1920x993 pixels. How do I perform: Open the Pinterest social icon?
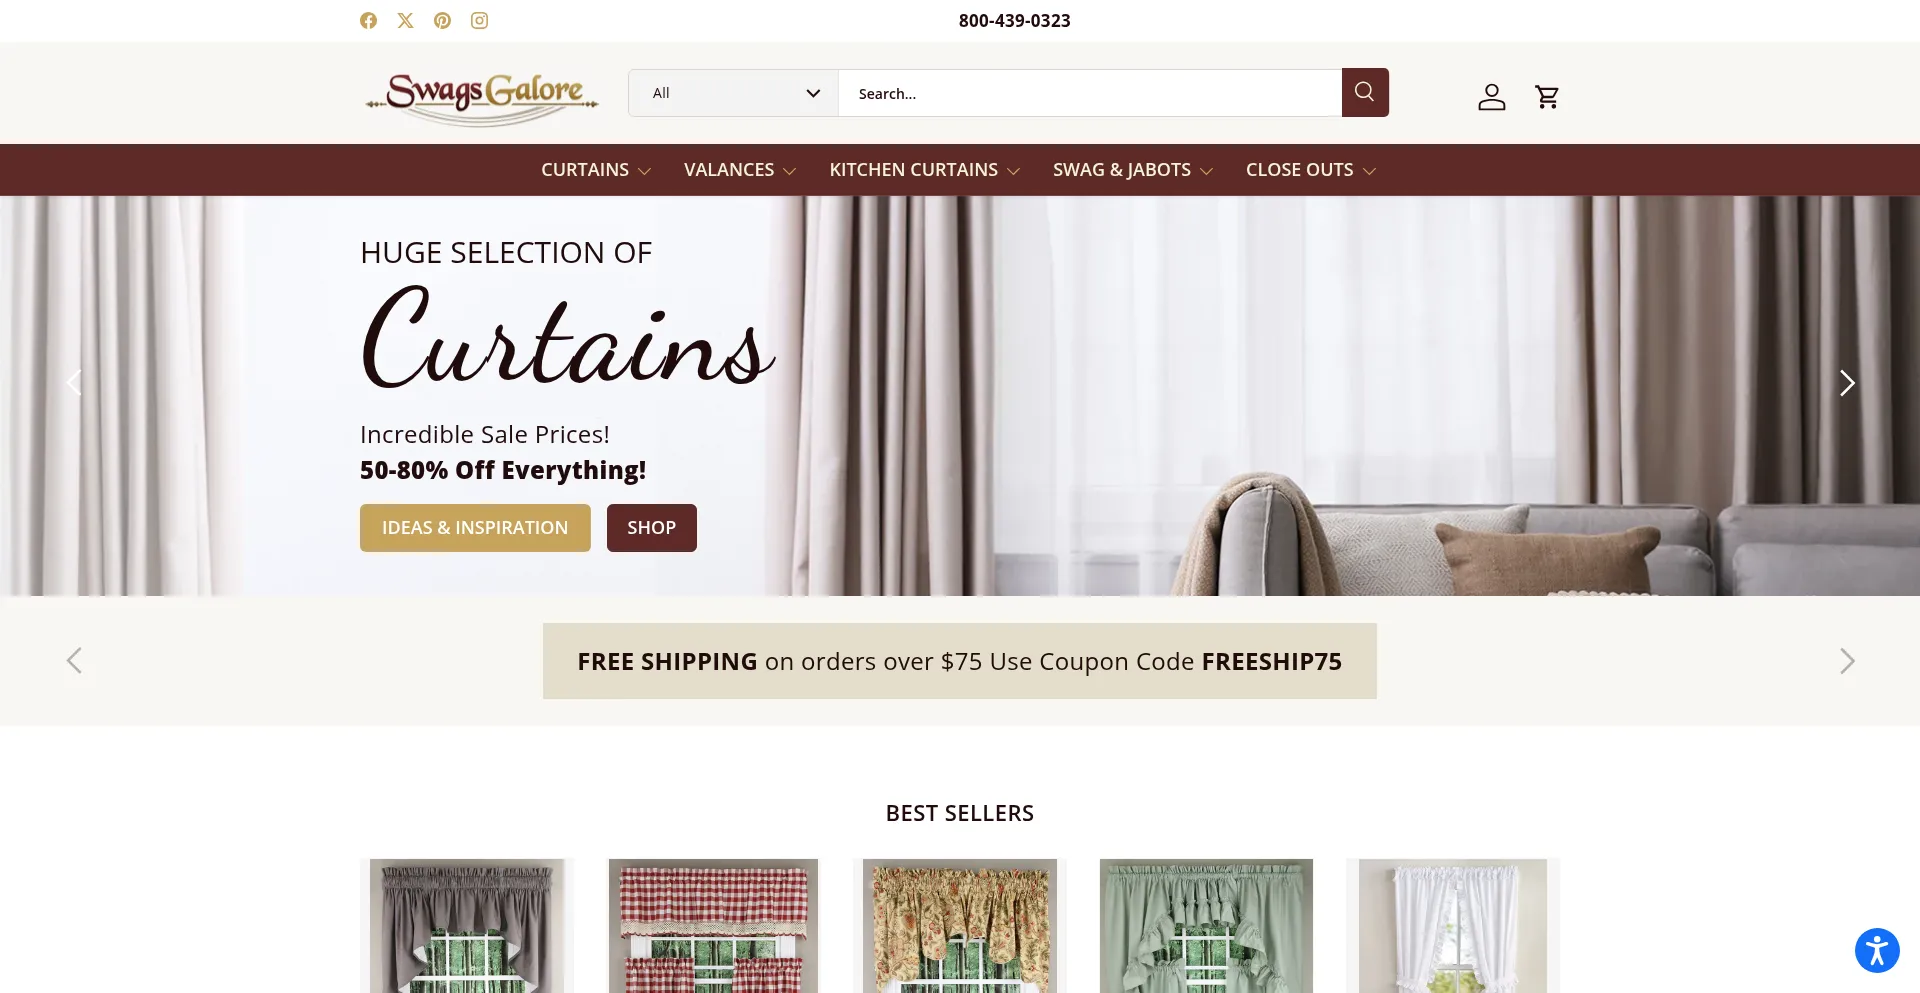[442, 20]
